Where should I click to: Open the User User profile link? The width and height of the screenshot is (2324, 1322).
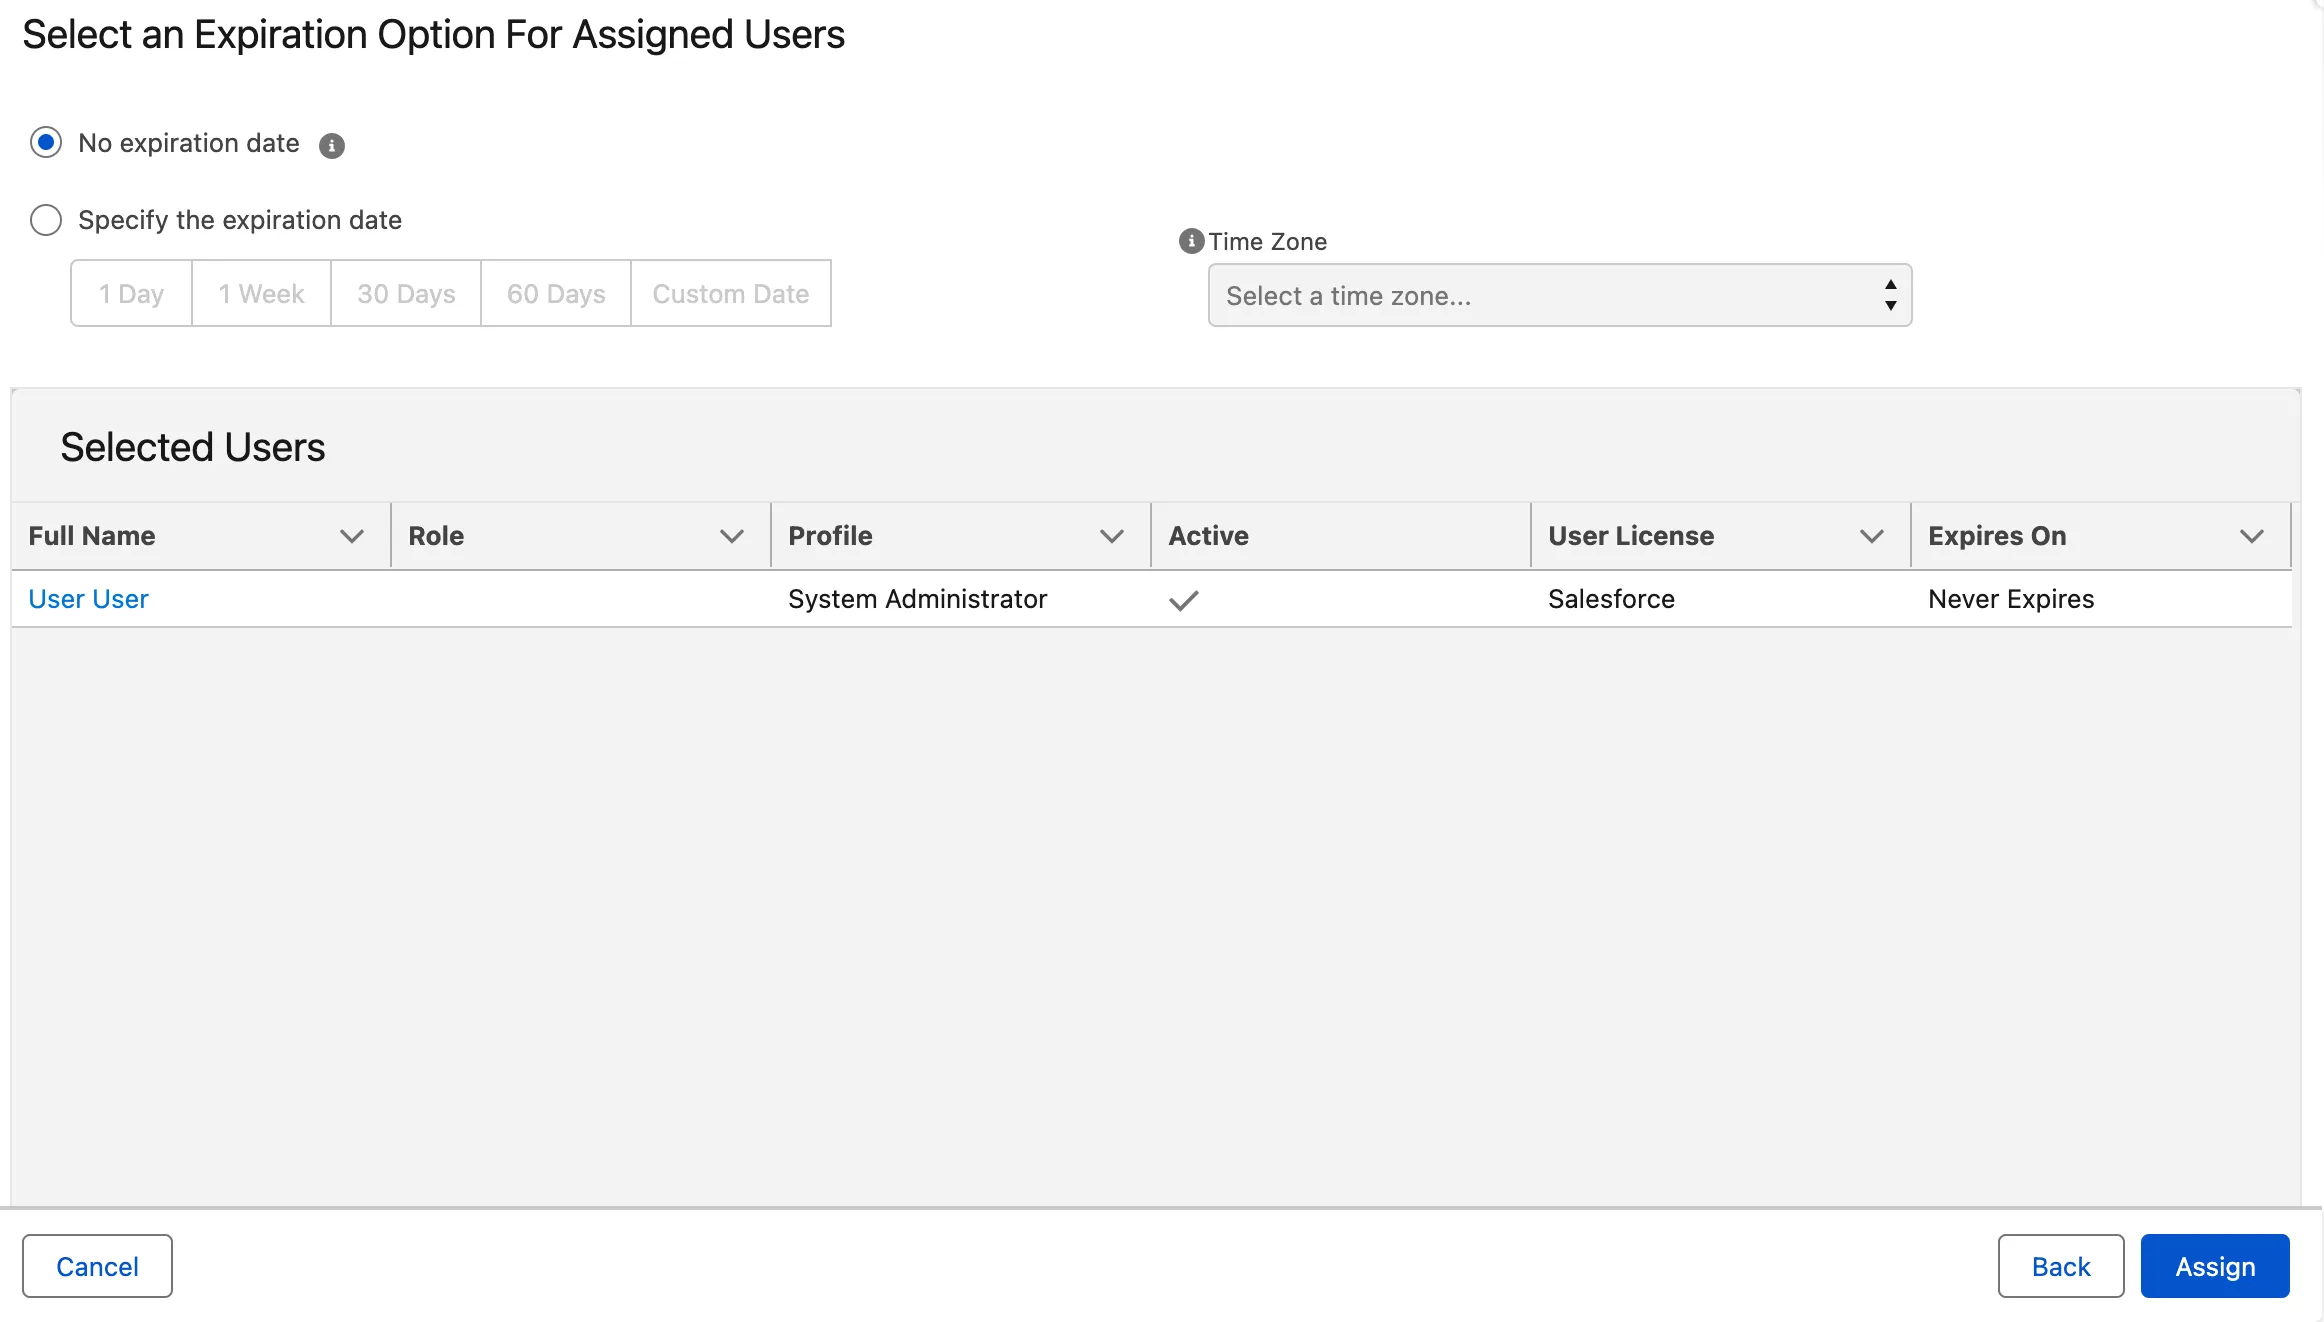coord(88,599)
